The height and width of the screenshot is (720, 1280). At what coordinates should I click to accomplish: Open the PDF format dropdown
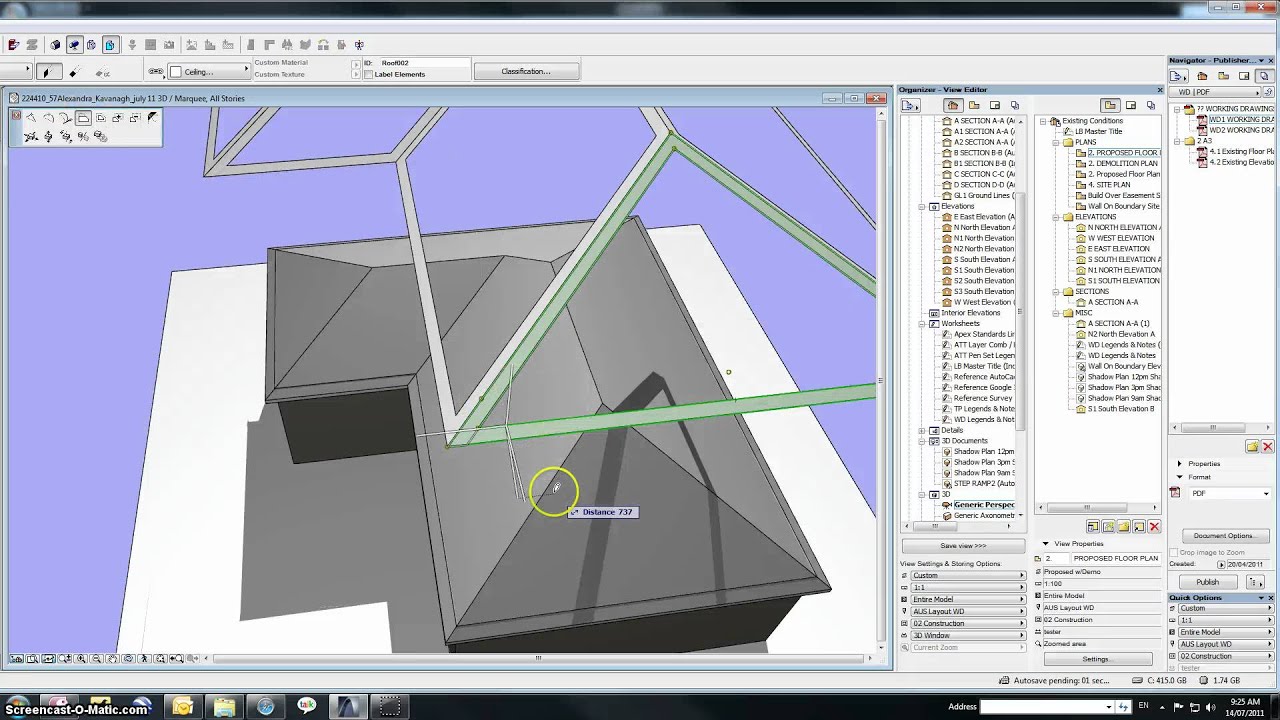(x=1228, y=493)
